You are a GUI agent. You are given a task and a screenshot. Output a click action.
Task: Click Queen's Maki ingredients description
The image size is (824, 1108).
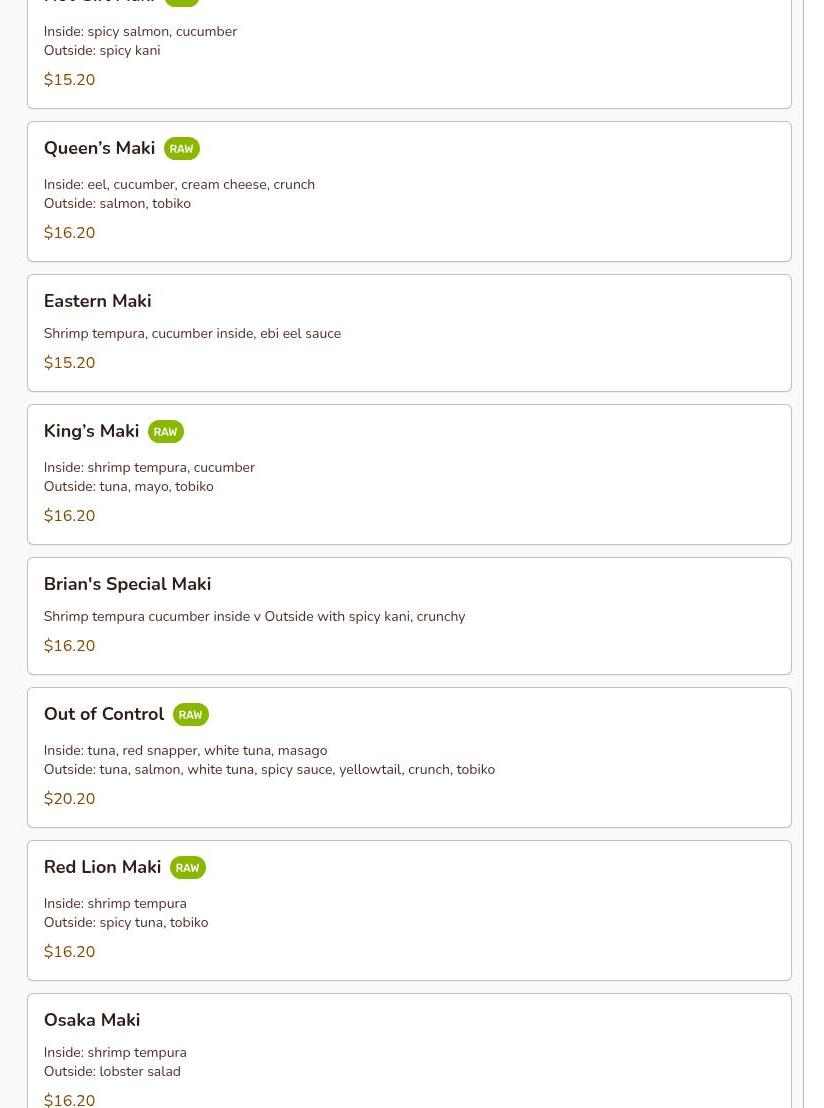179,185
